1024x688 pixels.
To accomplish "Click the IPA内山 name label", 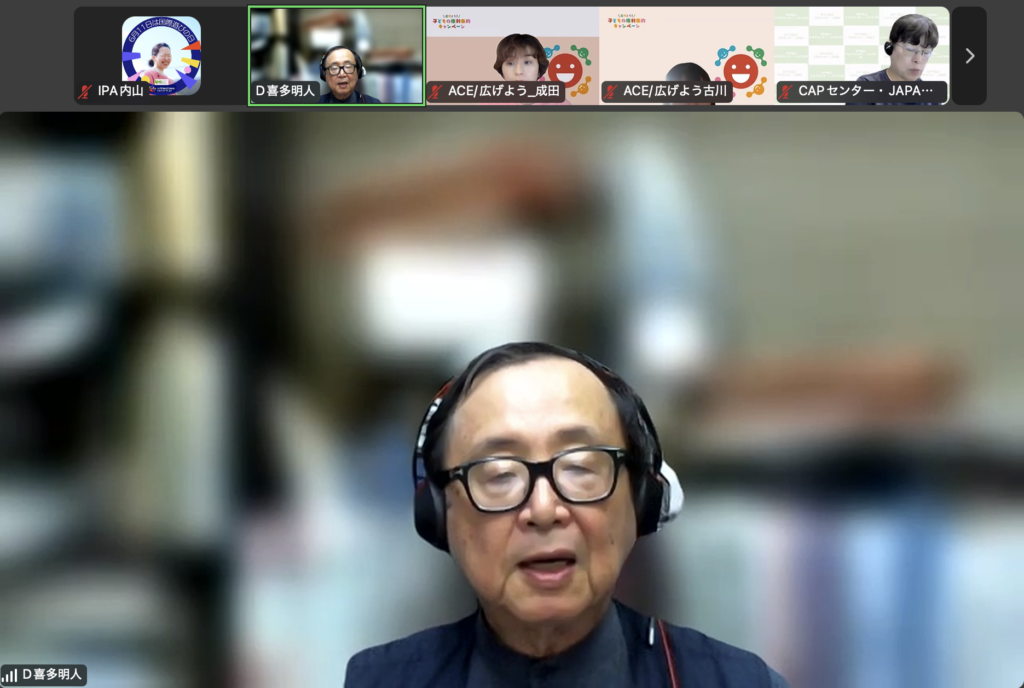I will click(x=120, y=92).
